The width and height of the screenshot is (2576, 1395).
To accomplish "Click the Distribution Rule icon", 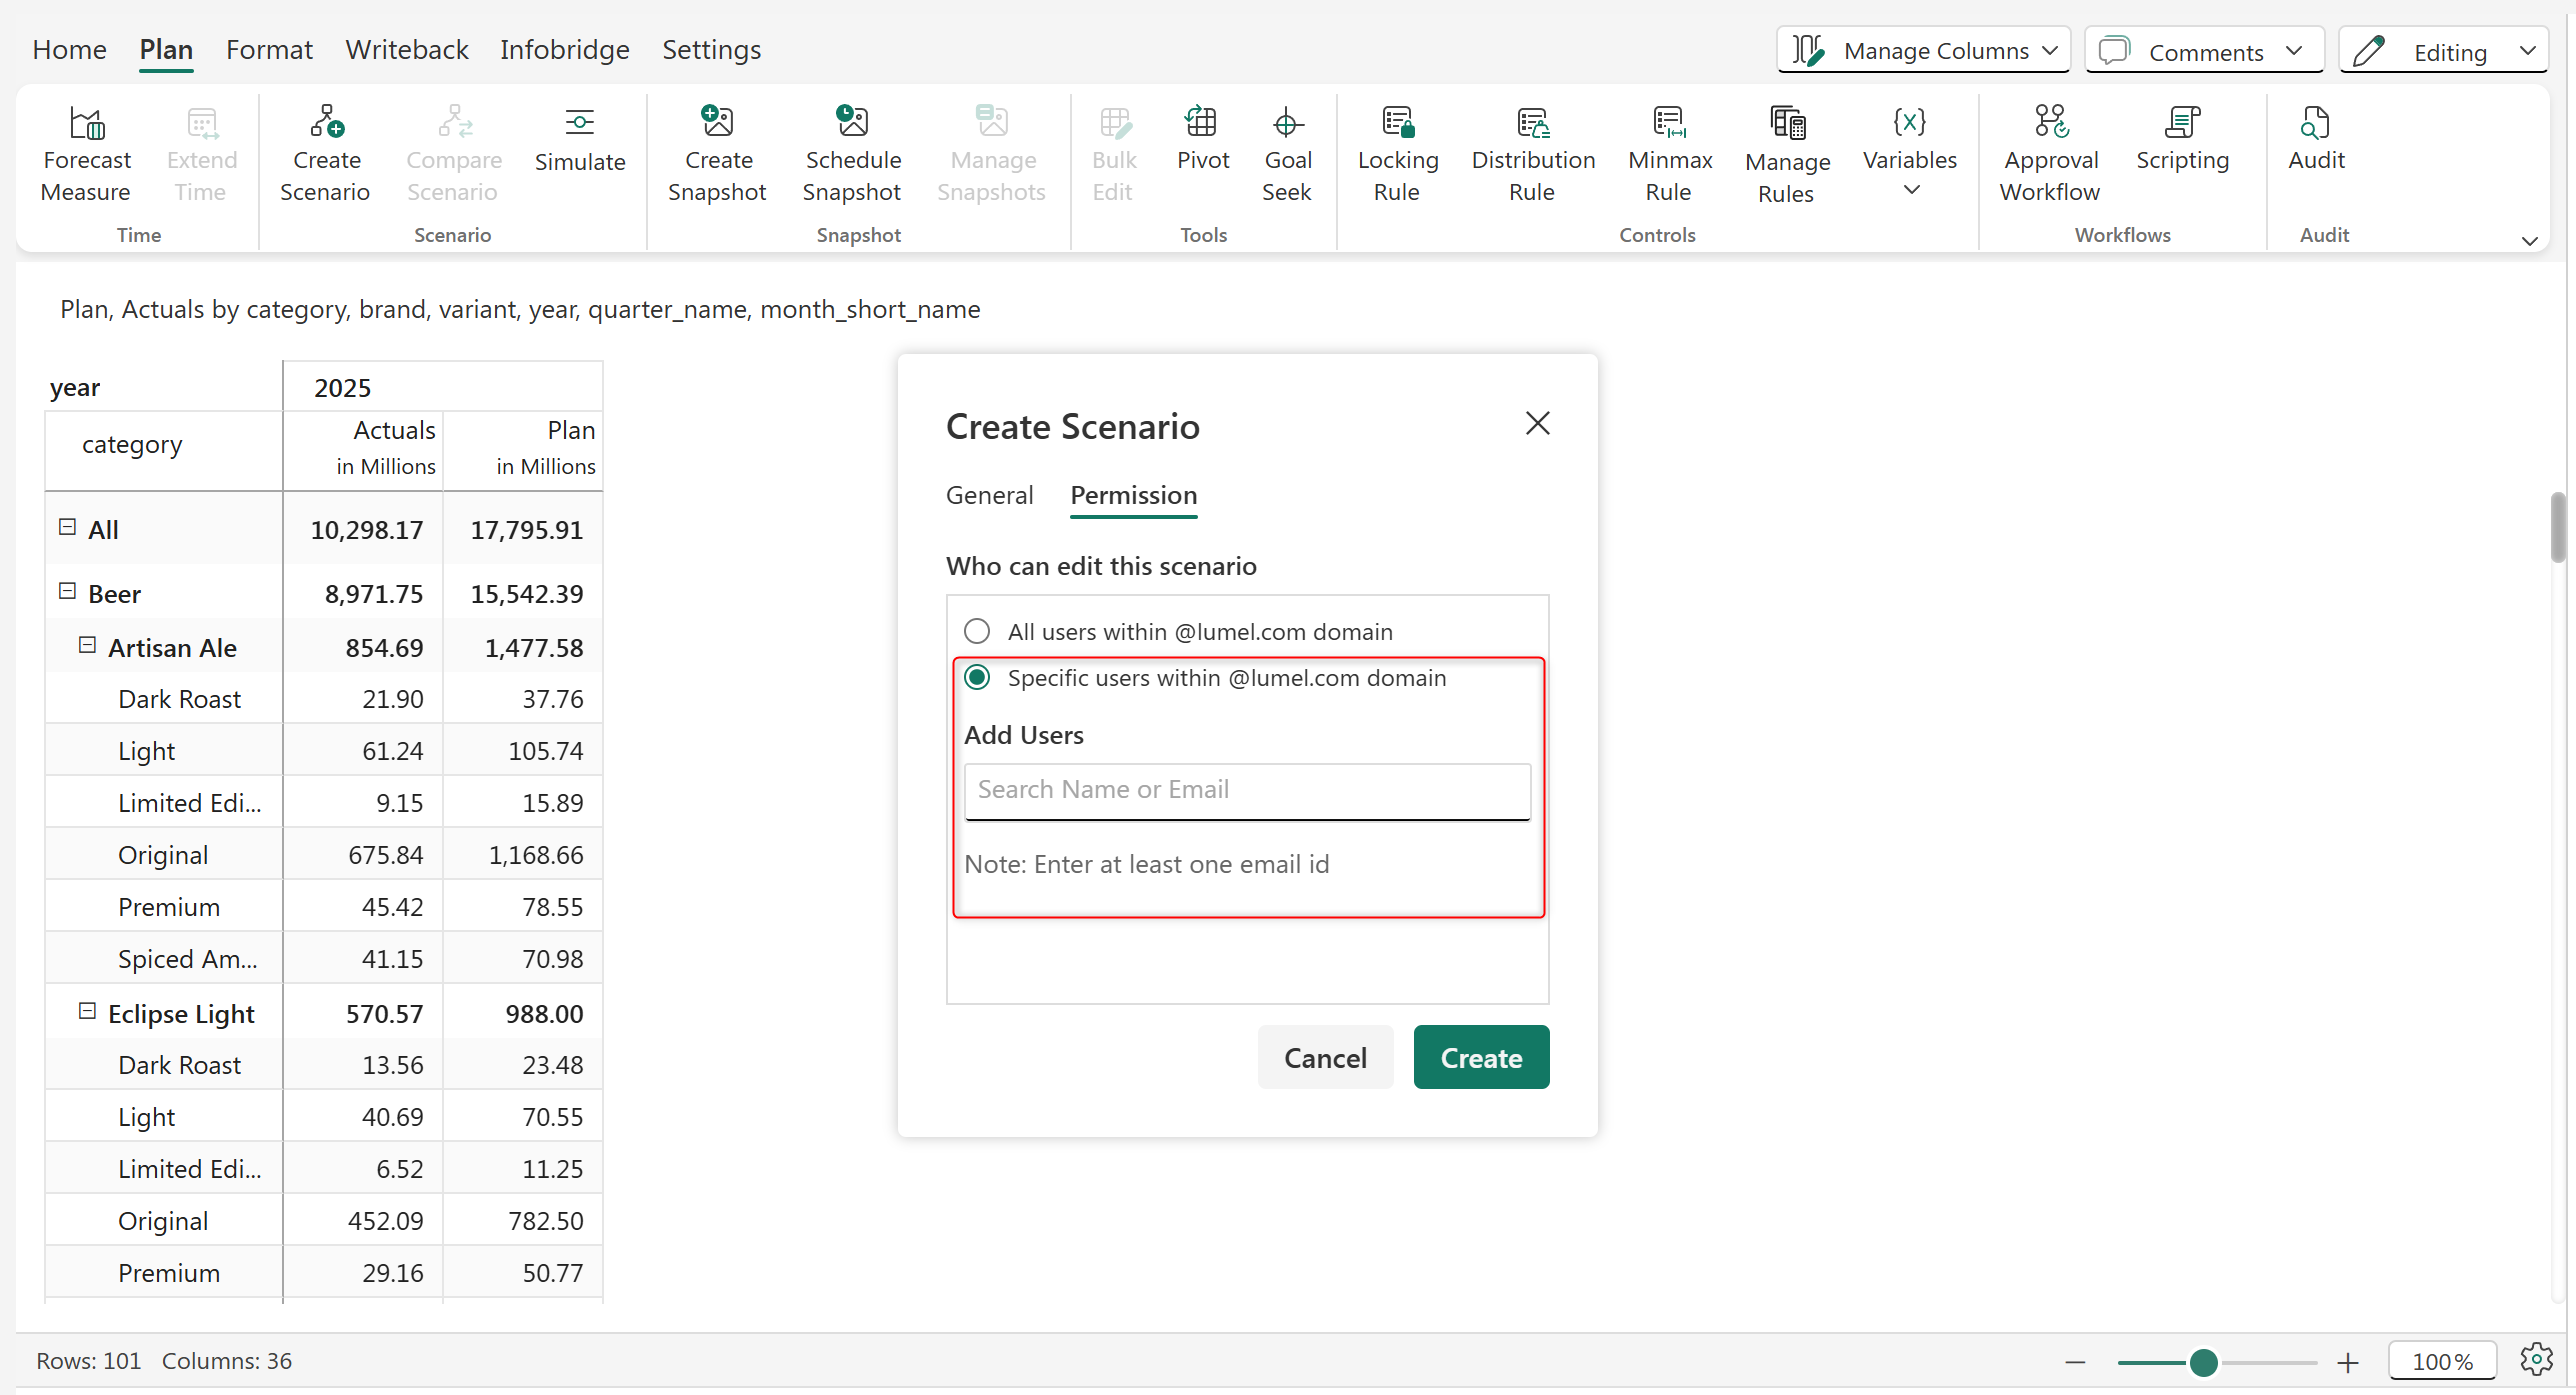I will tap(1532, 122).
